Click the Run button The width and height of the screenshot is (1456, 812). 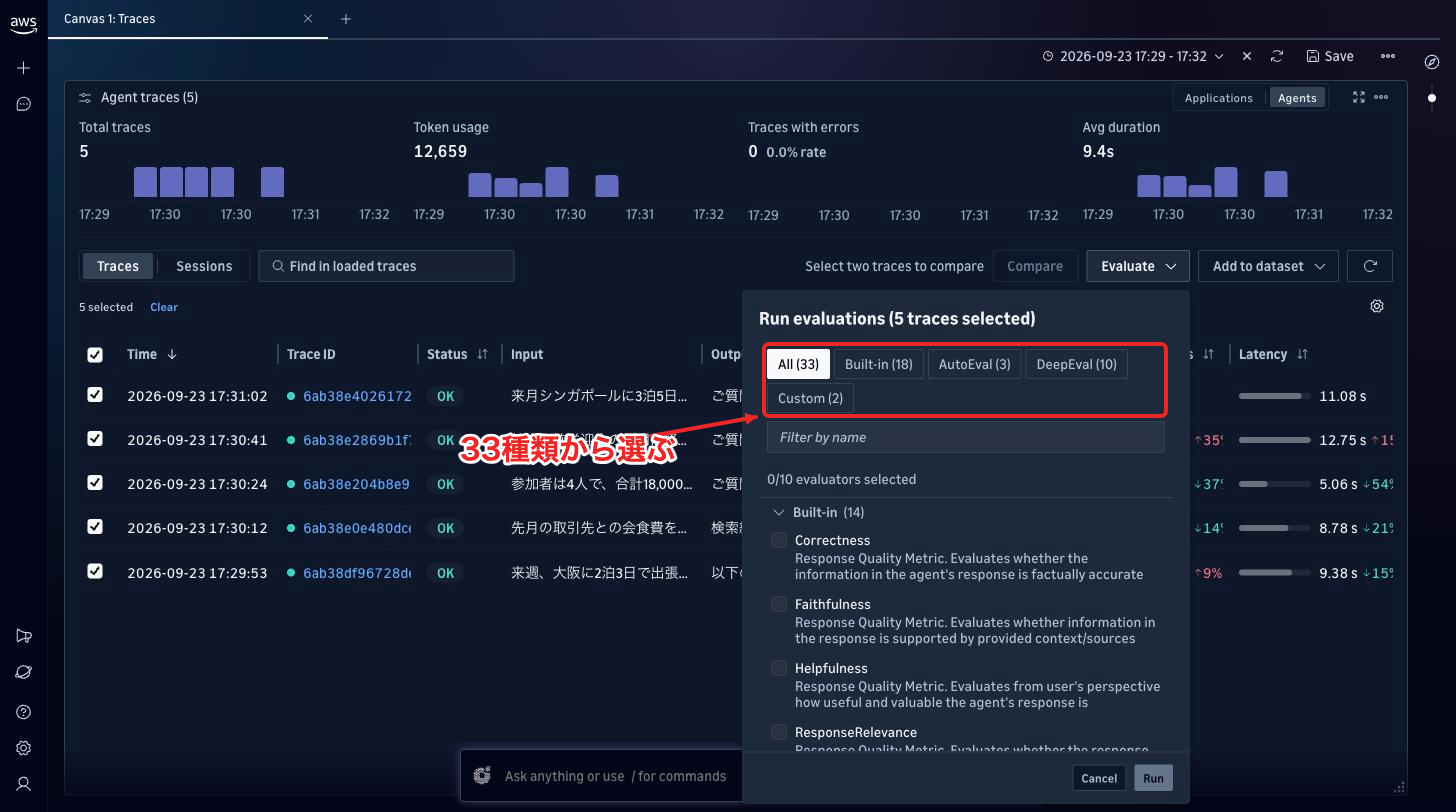tap(1153, 778)
